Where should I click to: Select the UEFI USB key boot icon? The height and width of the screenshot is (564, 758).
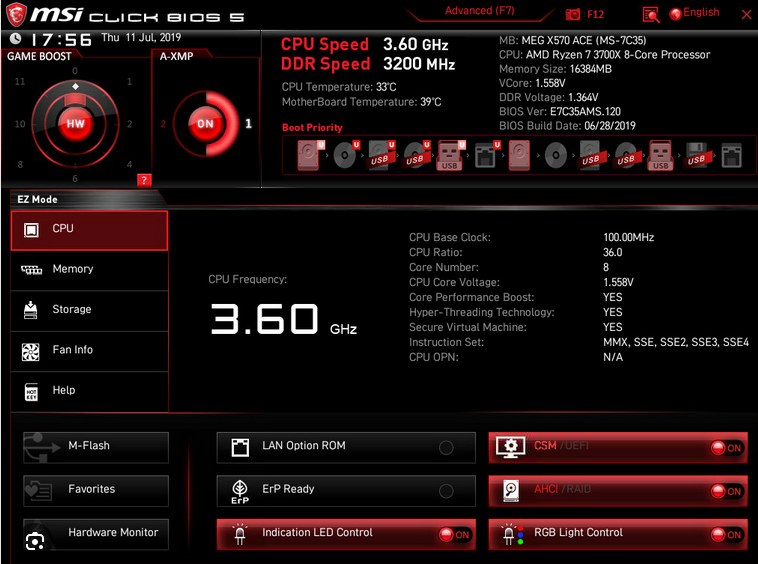(x=451, y=155)
